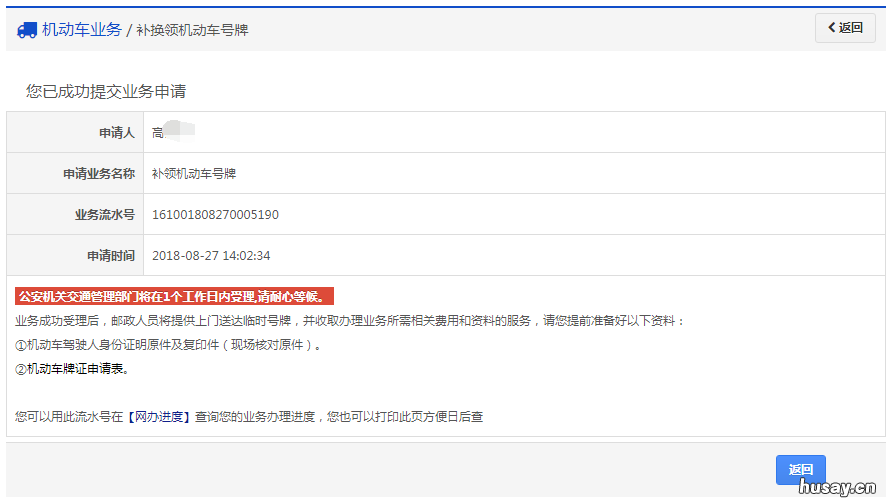891x504 pixels.
Task: Click the blue truck icon in the header
Action: point(27,30)
